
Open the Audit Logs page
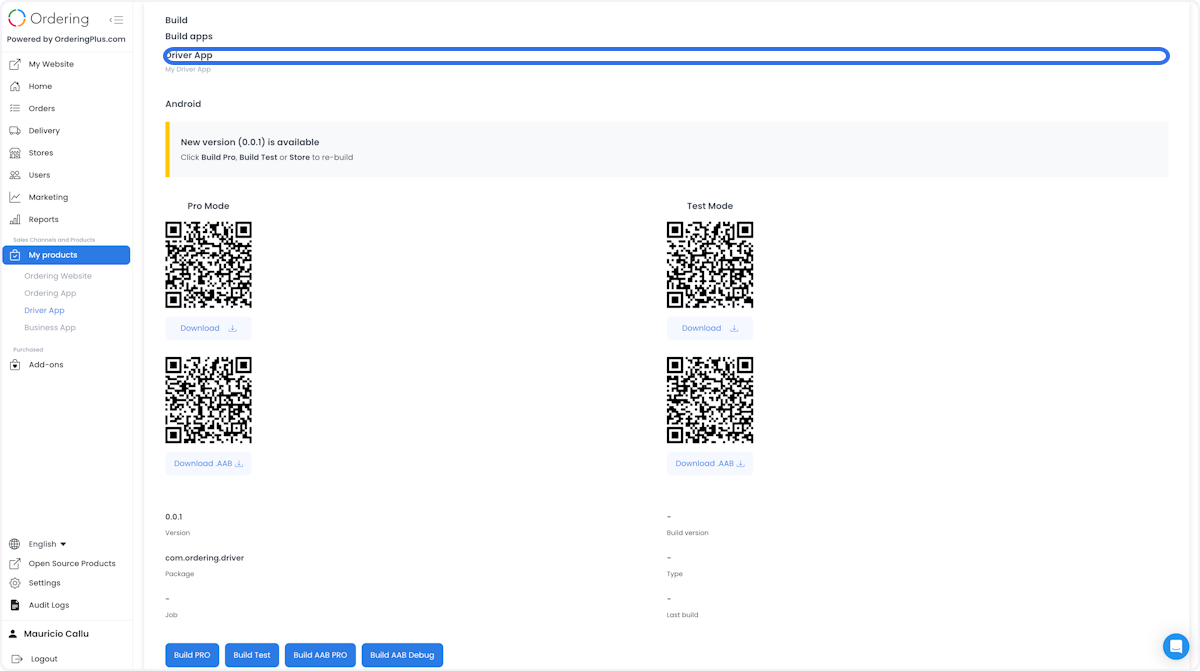tap(49, 605)
